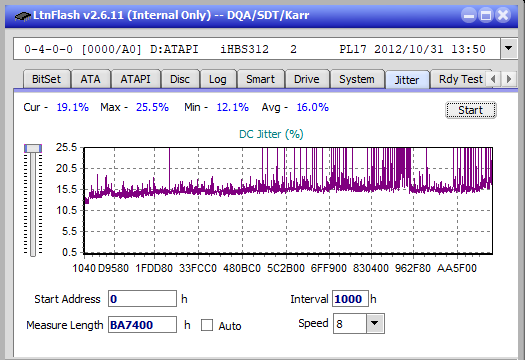Screen dimensions: 525x360
Task: Select the Interval value box
Action: coord(350,299)
